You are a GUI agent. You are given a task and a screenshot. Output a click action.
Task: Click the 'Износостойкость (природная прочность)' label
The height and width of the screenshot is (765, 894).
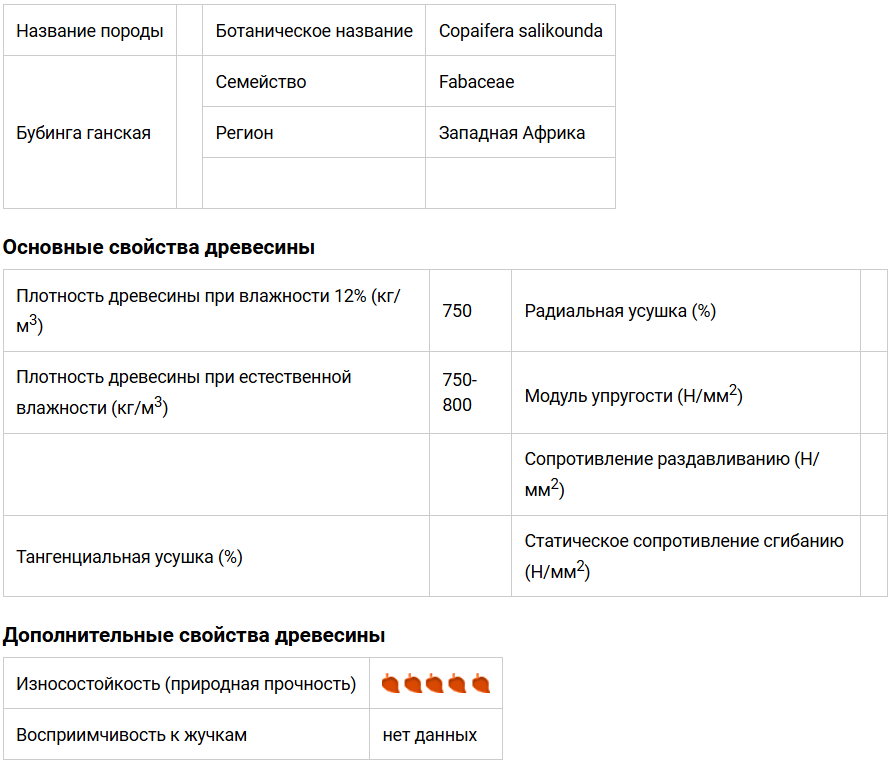point(186,684)
